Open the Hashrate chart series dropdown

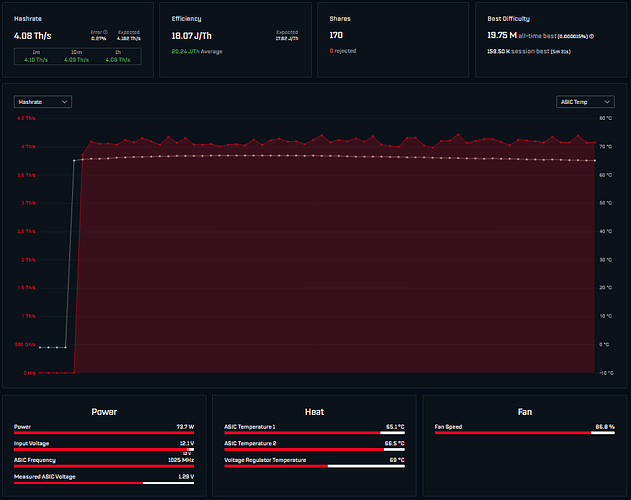click(x=43, y=102)
